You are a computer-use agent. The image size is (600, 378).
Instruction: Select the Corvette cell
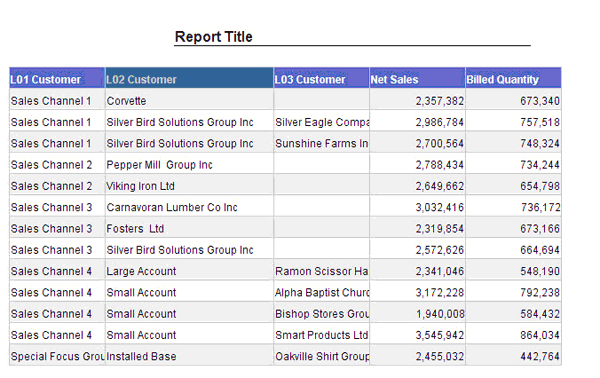click(189, 101)
